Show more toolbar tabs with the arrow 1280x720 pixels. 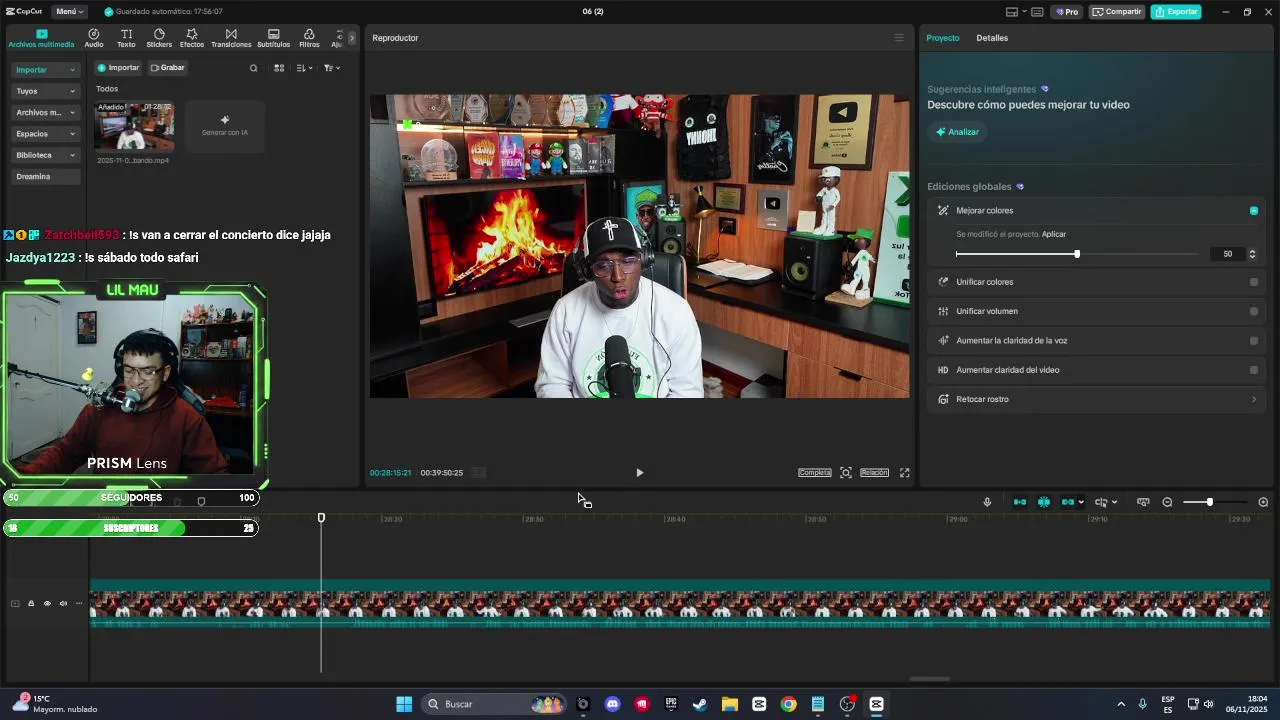[x=352, y=38]
